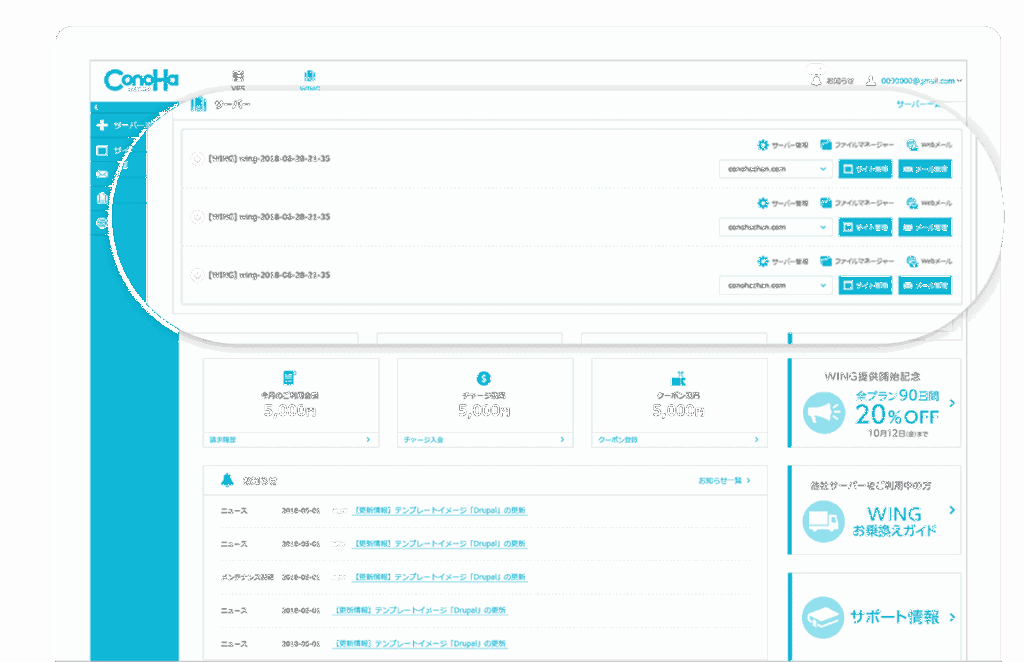The image size is (1024, 662).
Task: Open the domain dropdown in third server row
Action: [776, 286]
